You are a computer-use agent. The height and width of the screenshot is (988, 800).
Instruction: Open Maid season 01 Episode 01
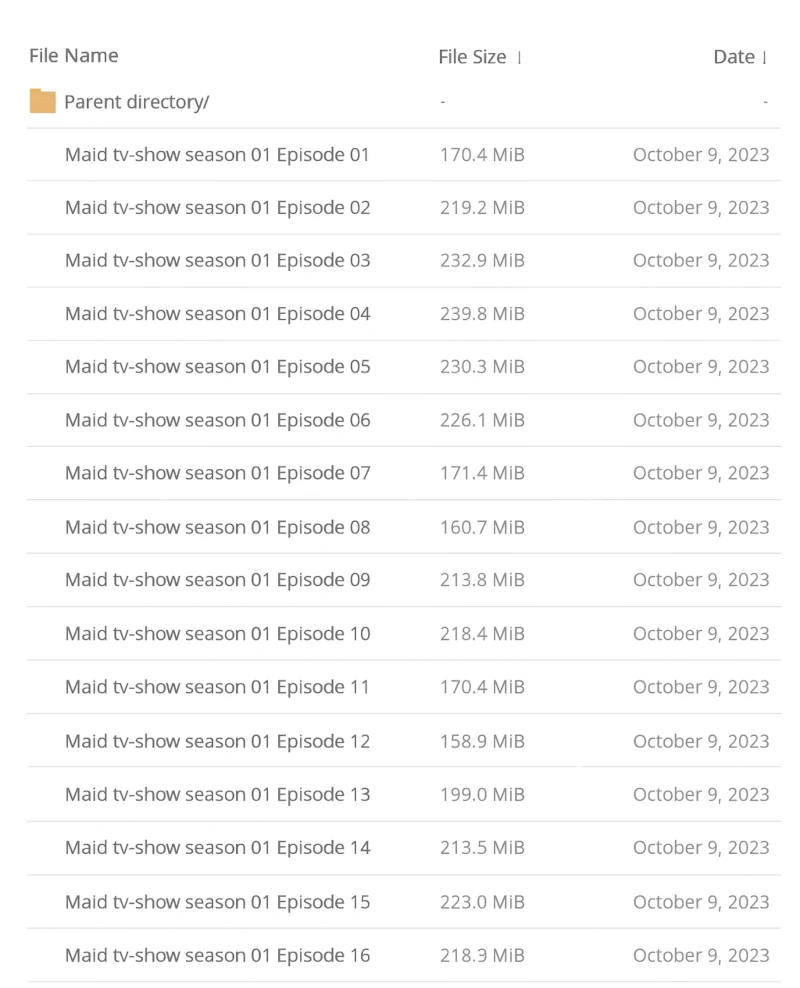pyautogui.click(x=217, y=155)
